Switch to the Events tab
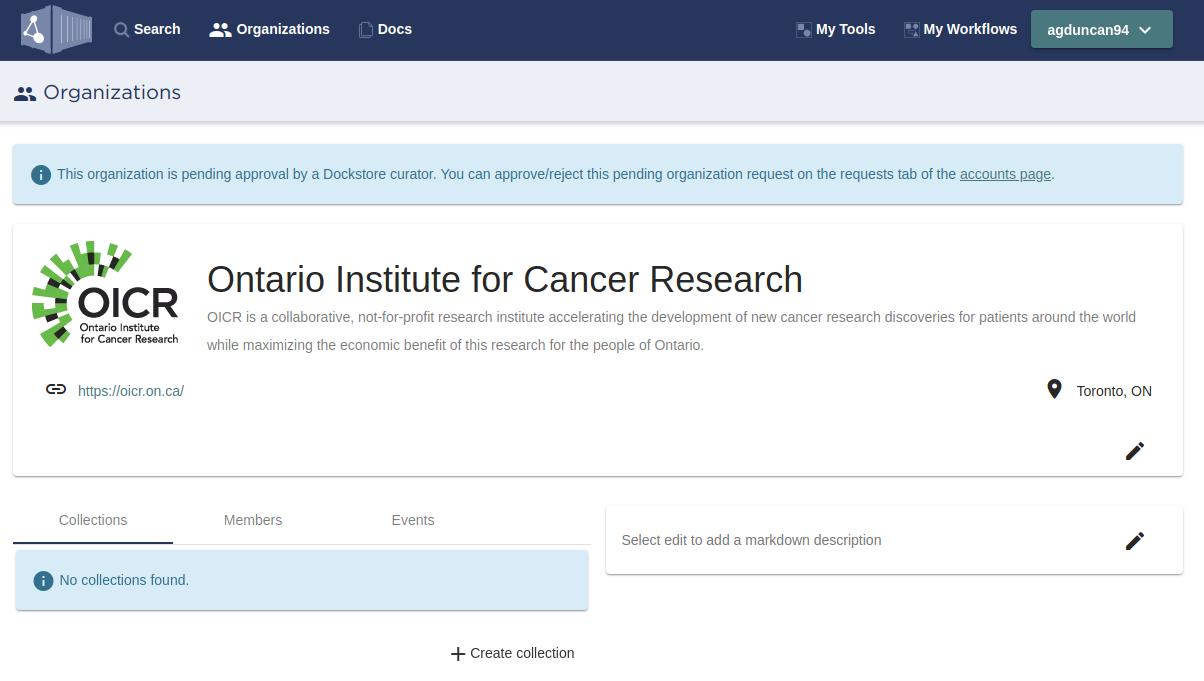Viewport: 1204px width, 681px height. pyautogui.click(x=413, y=520)
